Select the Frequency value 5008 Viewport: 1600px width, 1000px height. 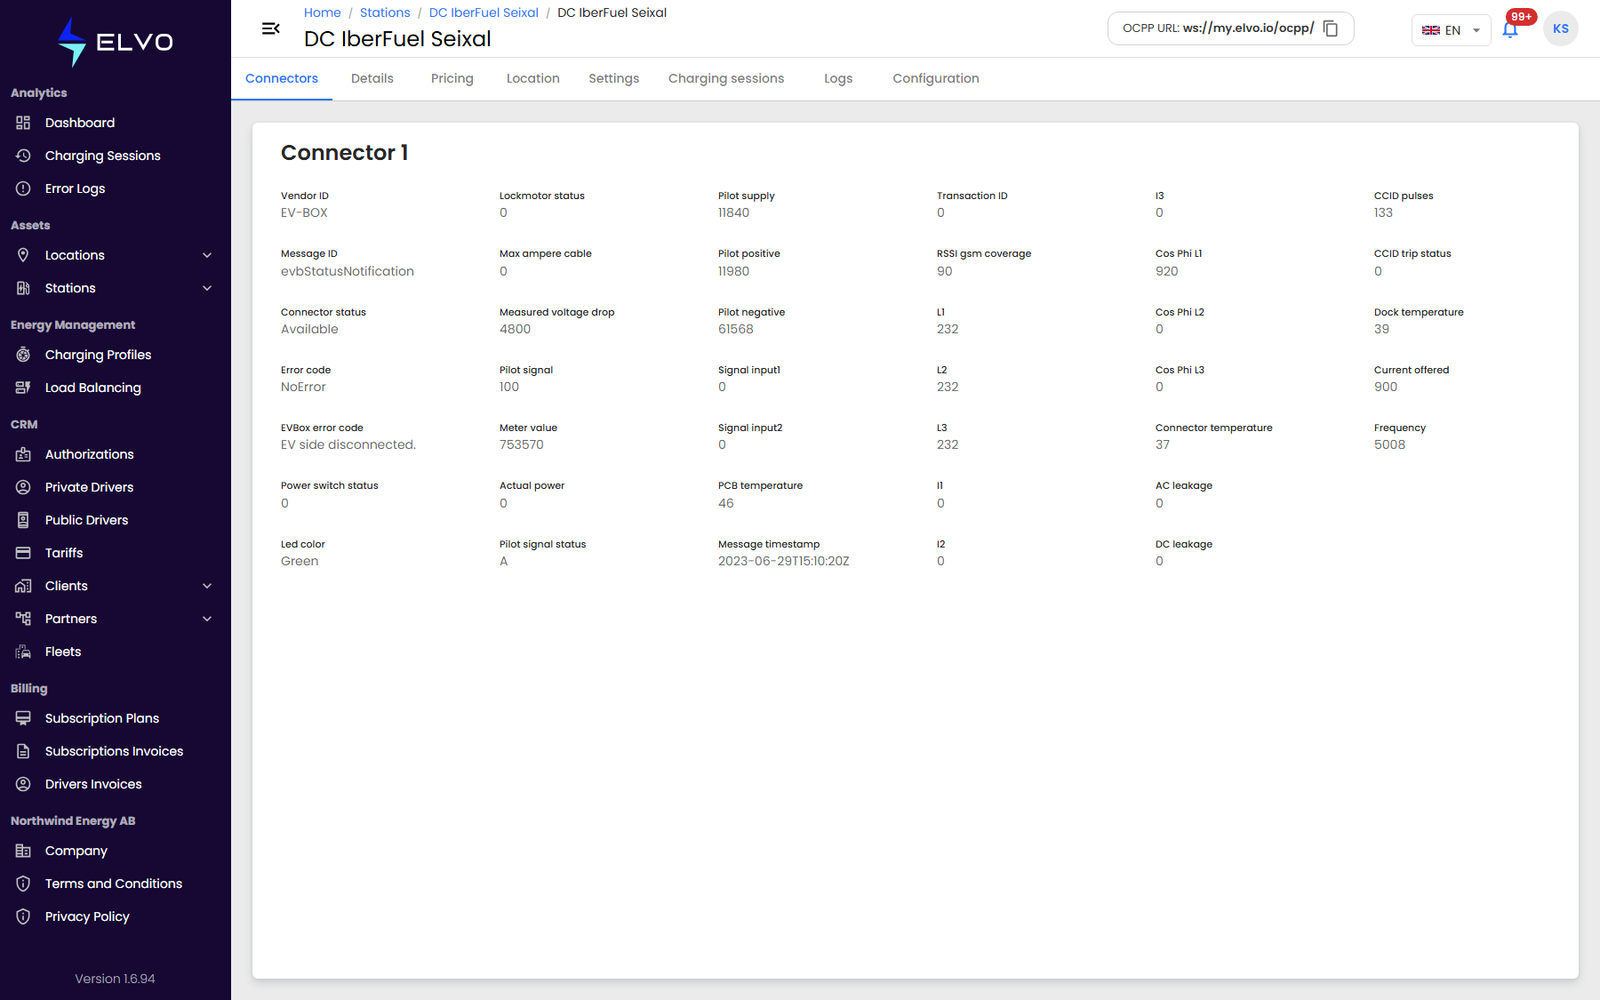(x=1390, y=445)
